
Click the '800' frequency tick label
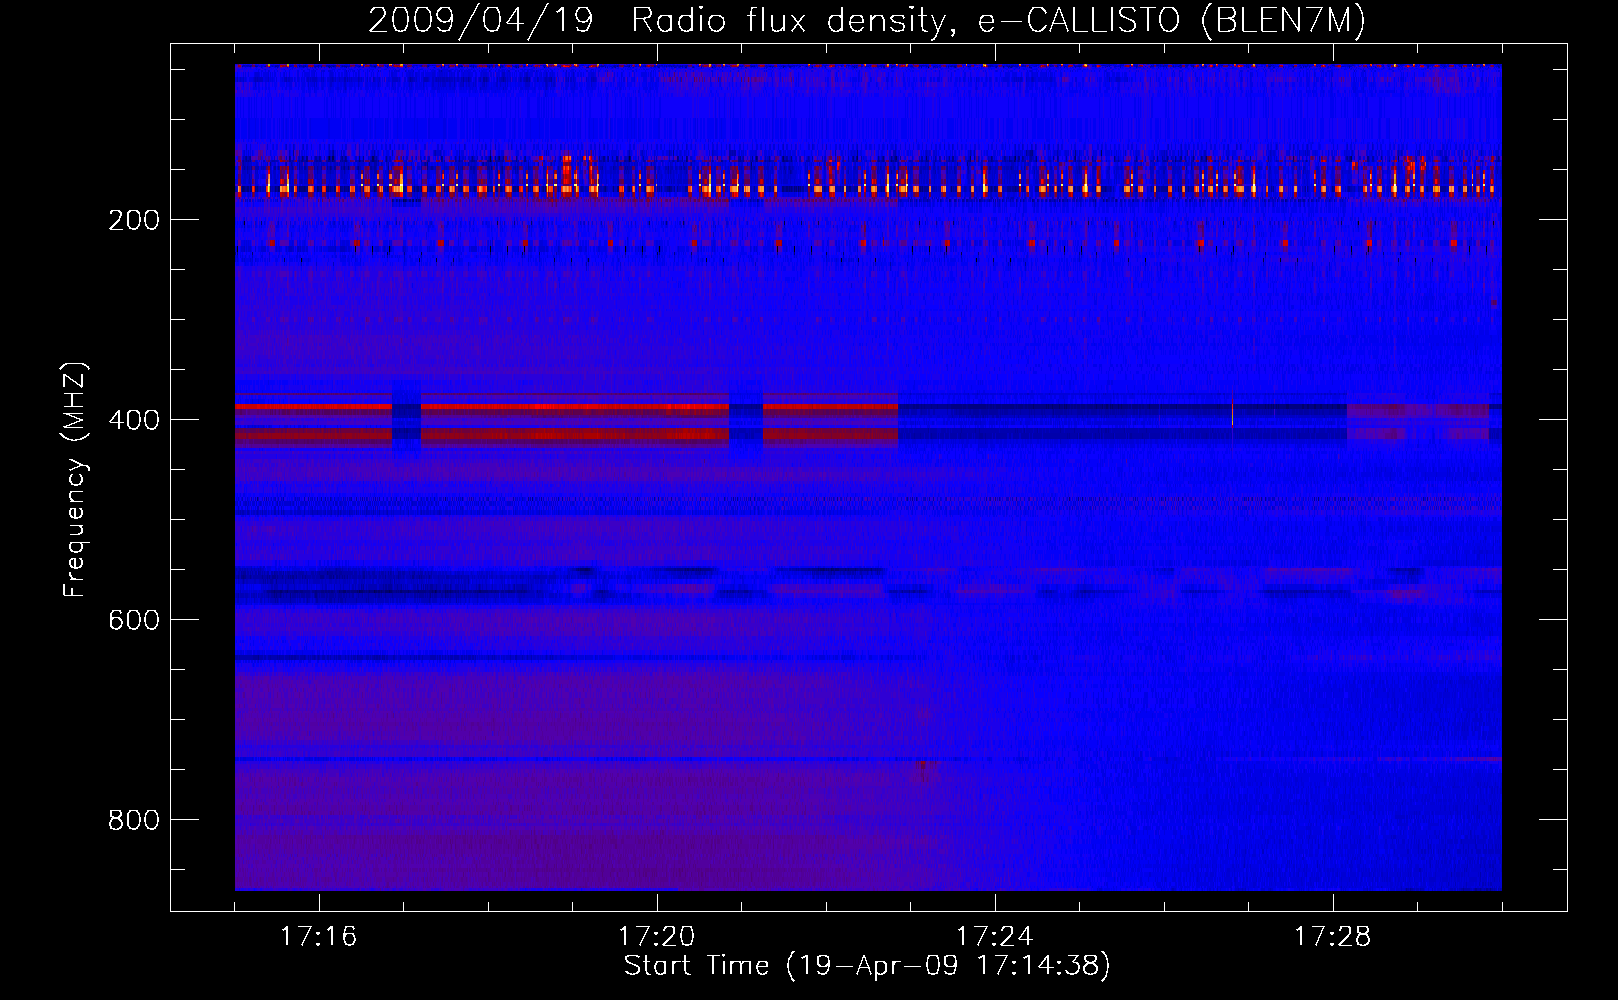134,820
